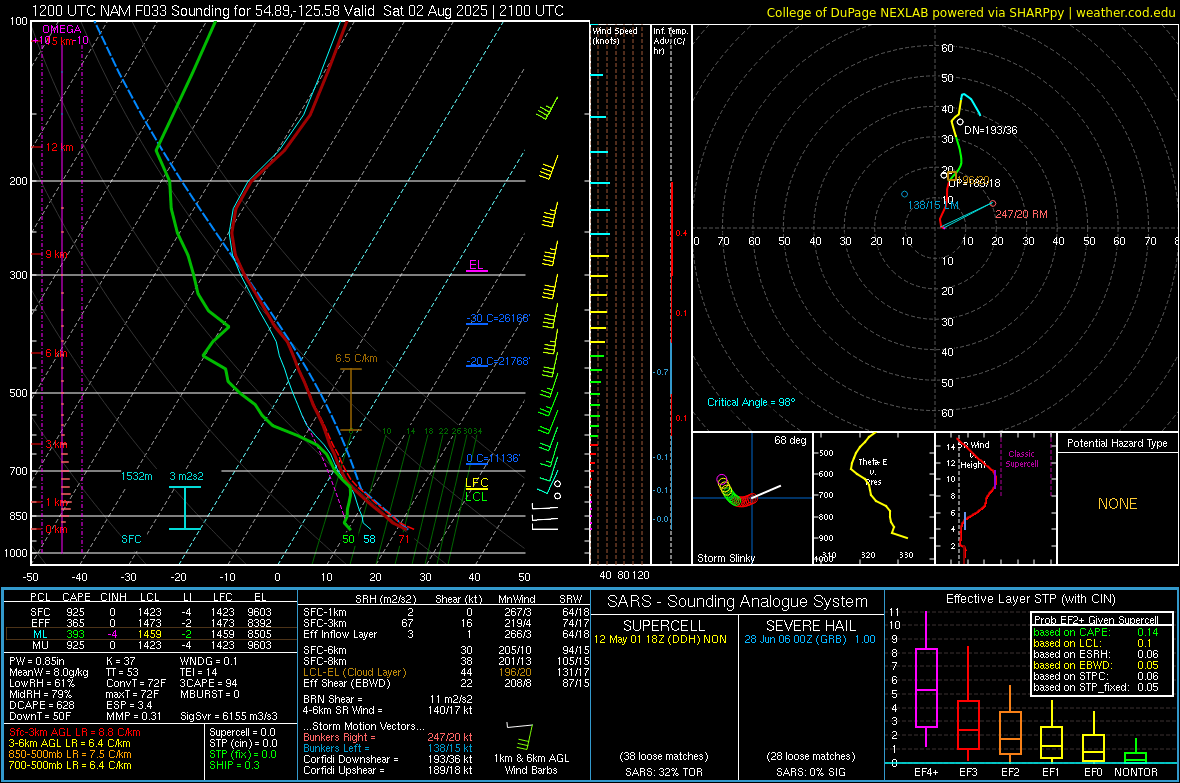Click the yellow LFC label on skew-T
1180x783 pixels.
tap(476, 483)
